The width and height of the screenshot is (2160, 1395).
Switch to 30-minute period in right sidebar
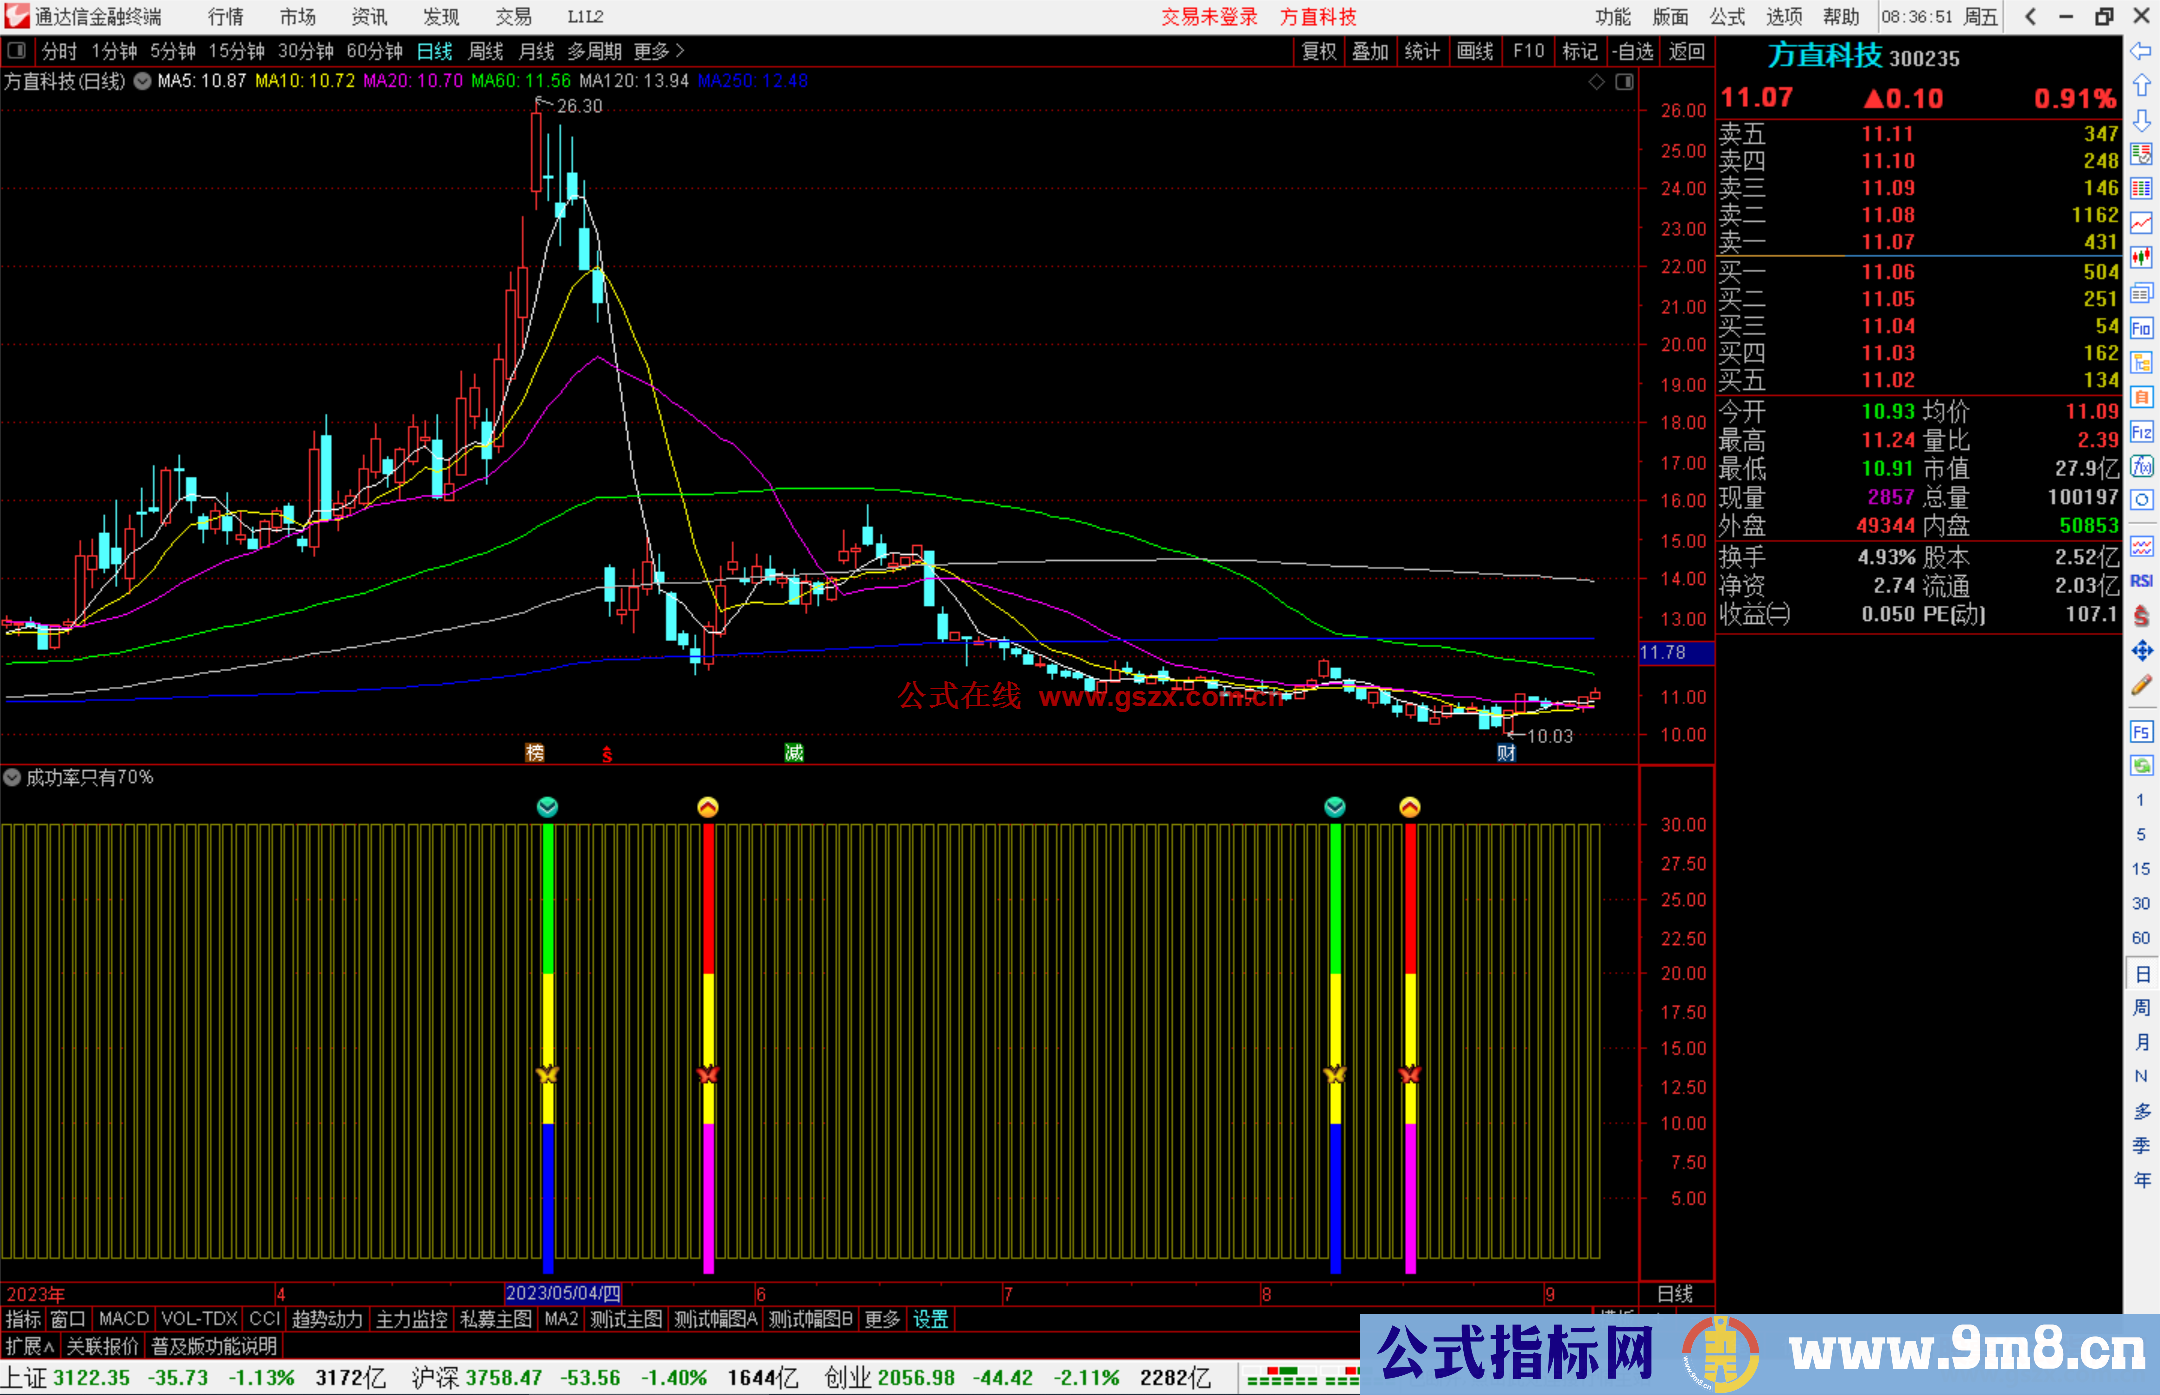click(x=2140, y=903)
